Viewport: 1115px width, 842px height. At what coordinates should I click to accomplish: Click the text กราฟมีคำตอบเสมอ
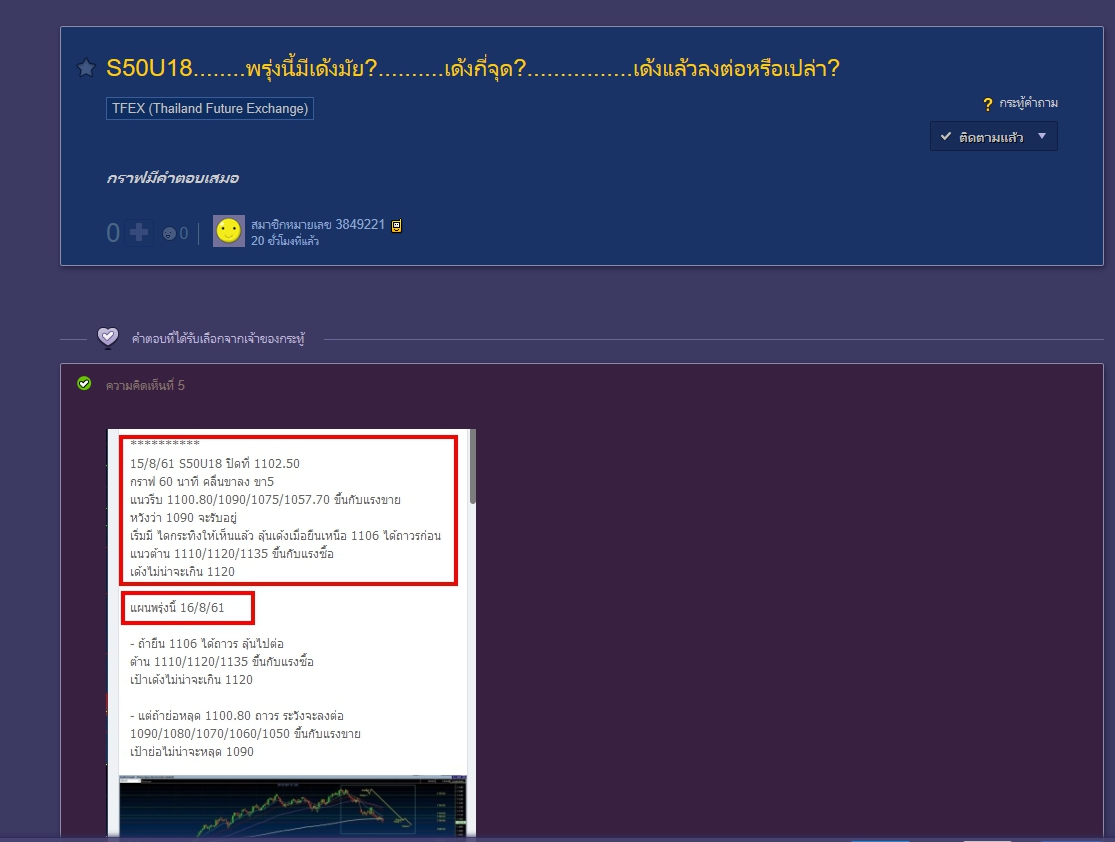(173, 178)
